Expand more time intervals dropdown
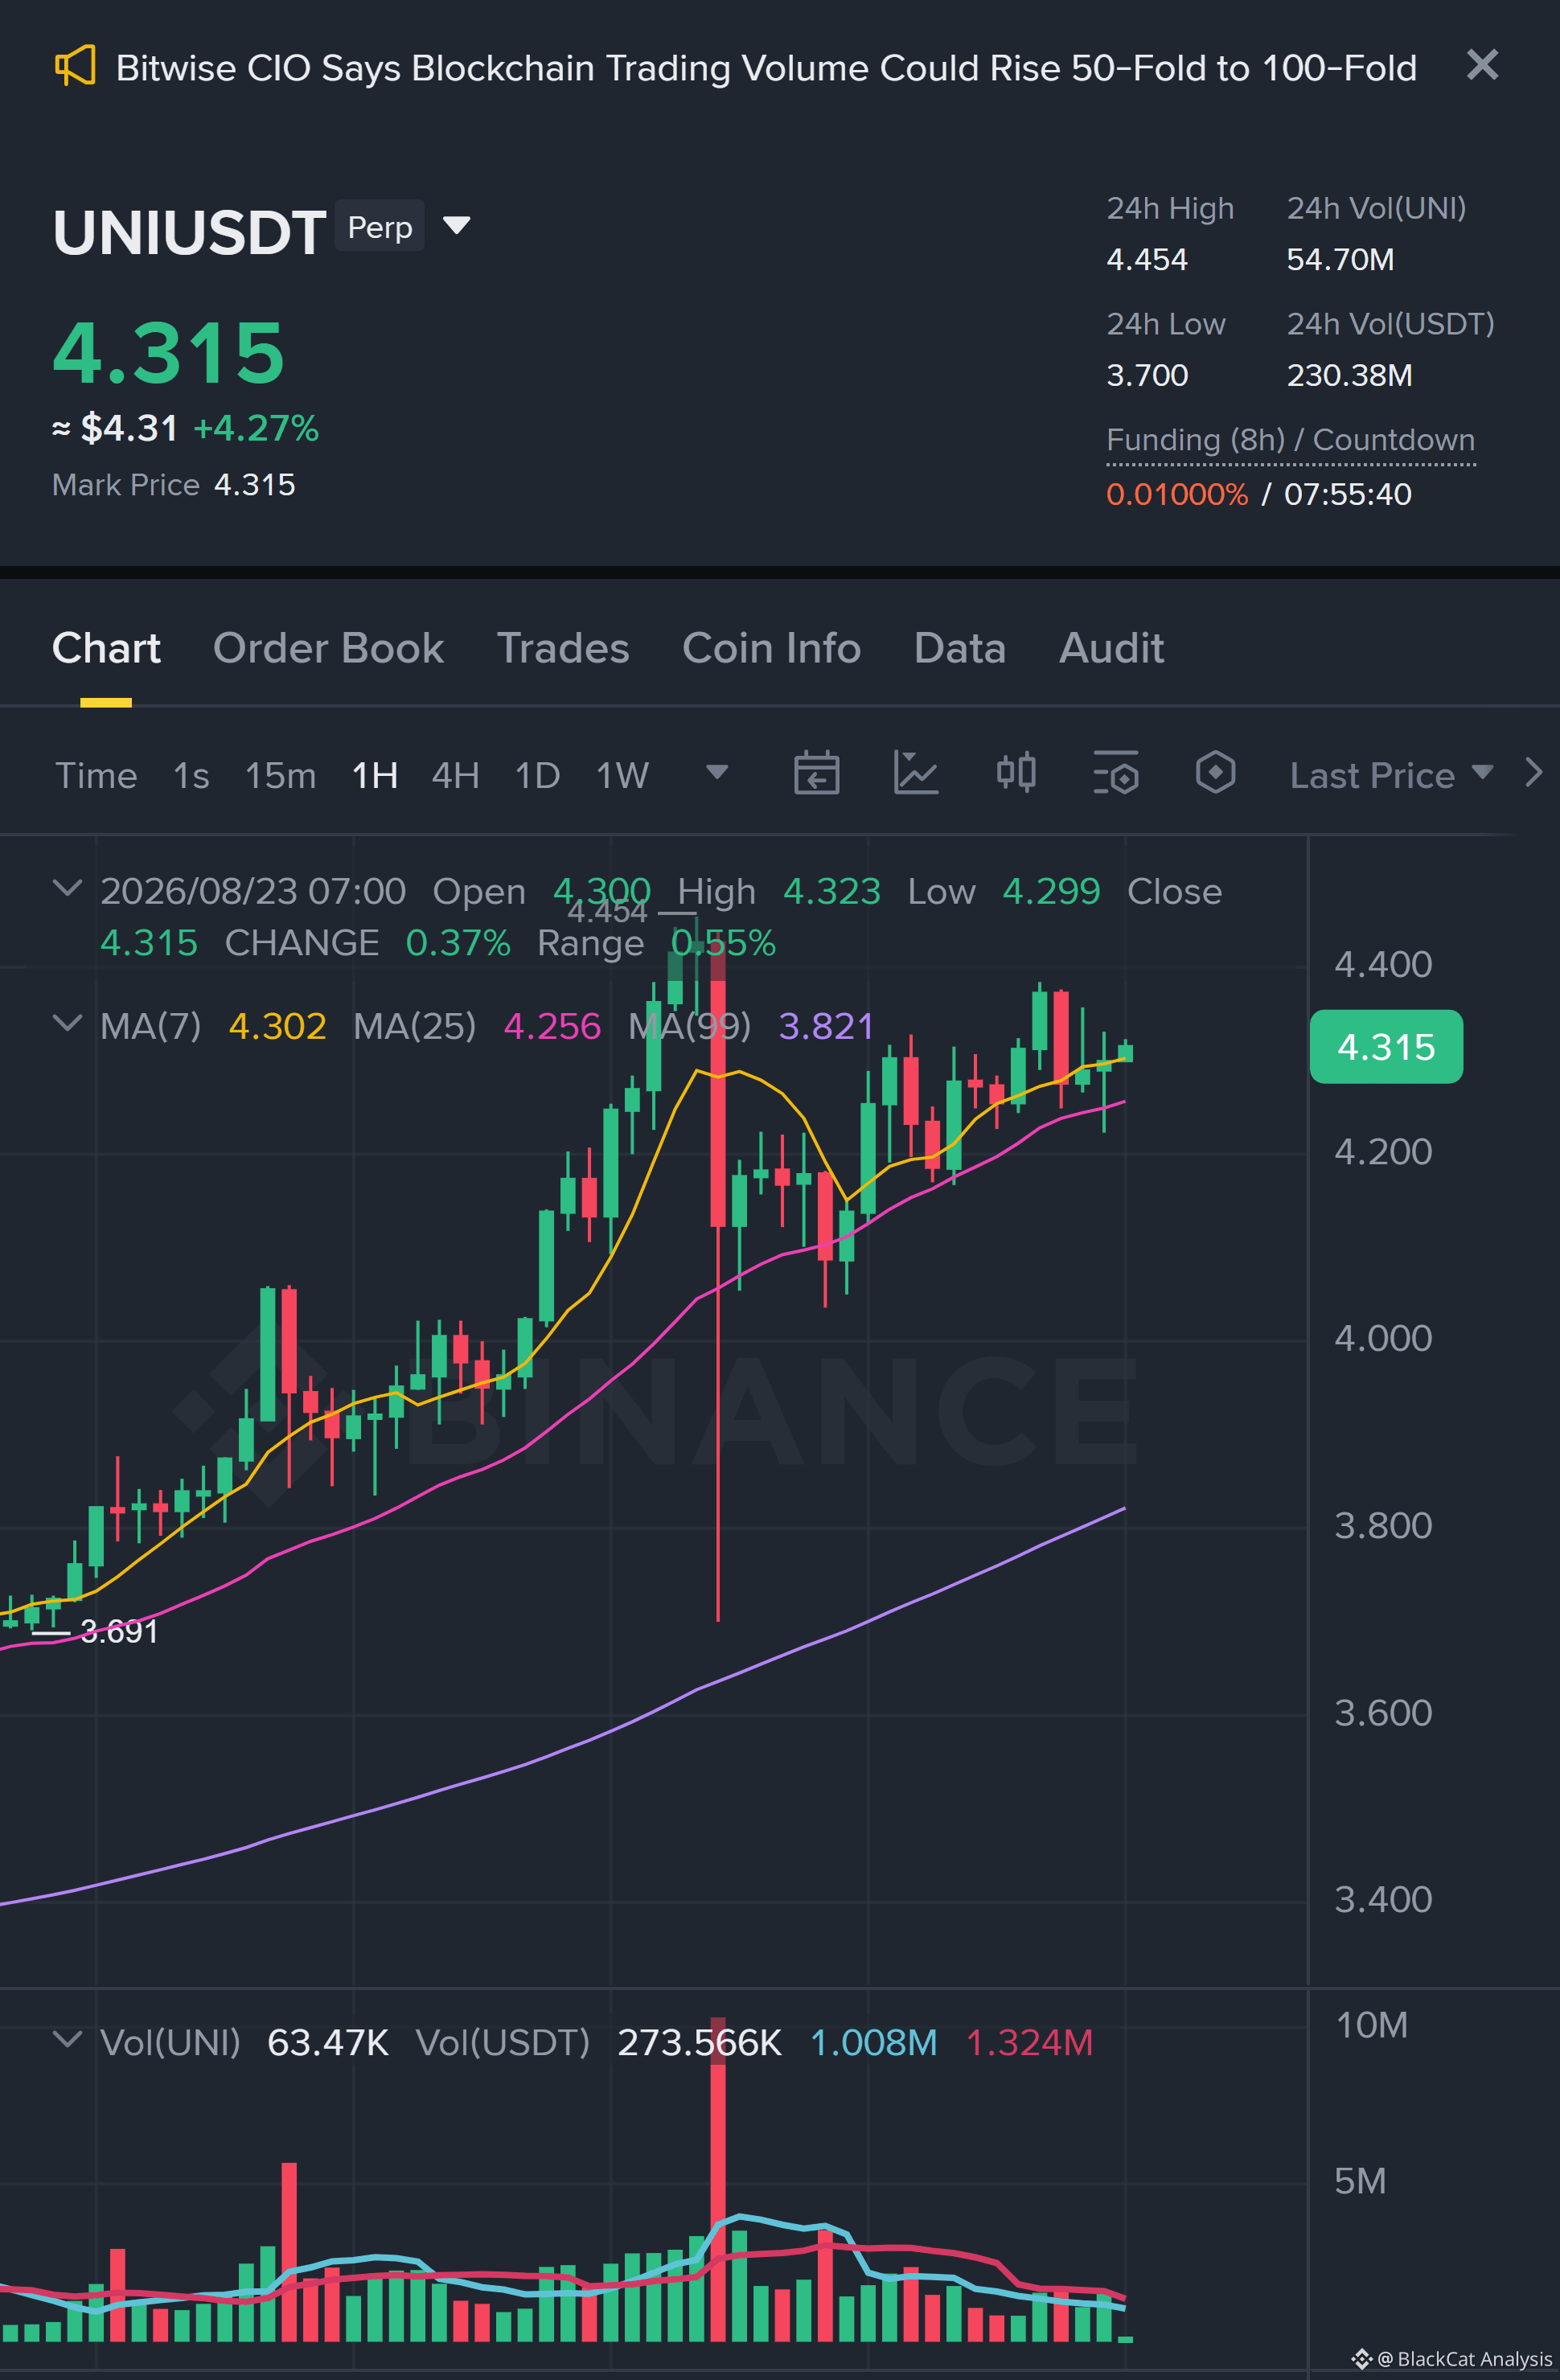Image resolution: width=1560 pixels, height=2380 pixels. 716,772
